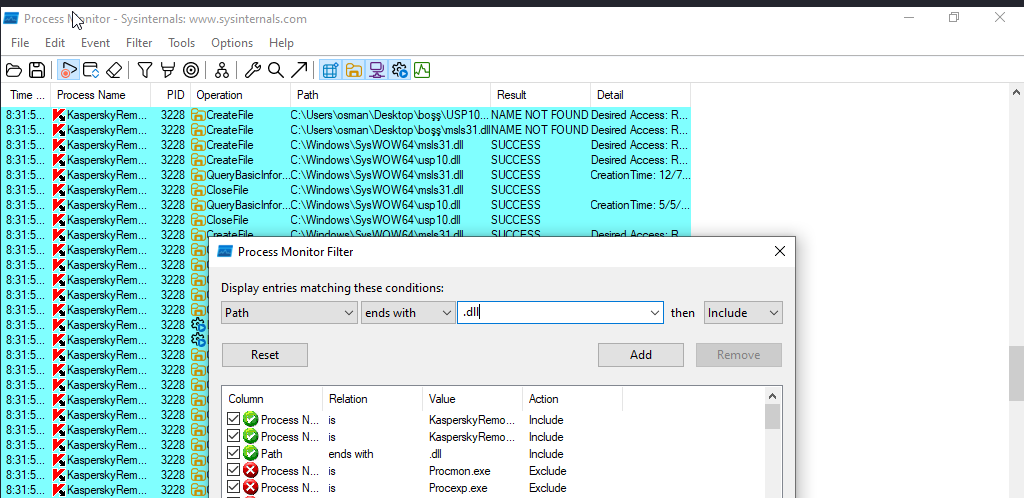The image size is (1024, 498).
Task: Click the Process Monitor title bar icon
Action: (x=10, y=18)
